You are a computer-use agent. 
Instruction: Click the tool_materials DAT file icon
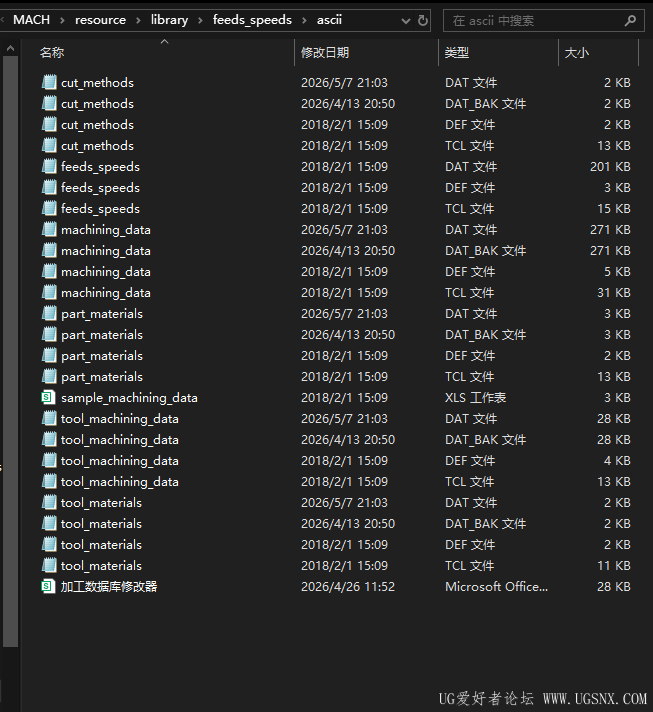[49, 502]
